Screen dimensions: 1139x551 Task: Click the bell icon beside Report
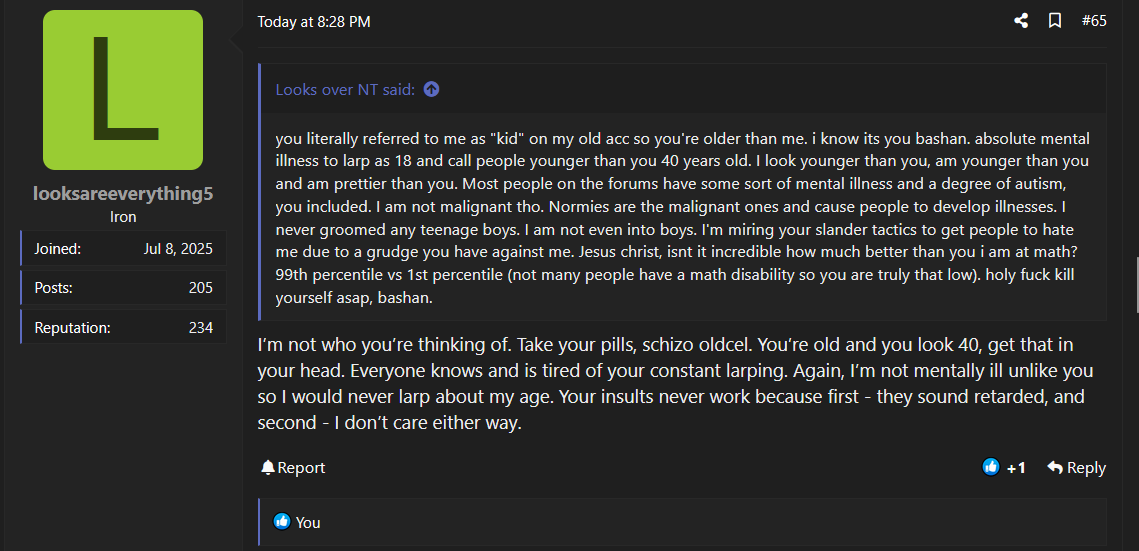pyautogui.click(x=268, y=468)
